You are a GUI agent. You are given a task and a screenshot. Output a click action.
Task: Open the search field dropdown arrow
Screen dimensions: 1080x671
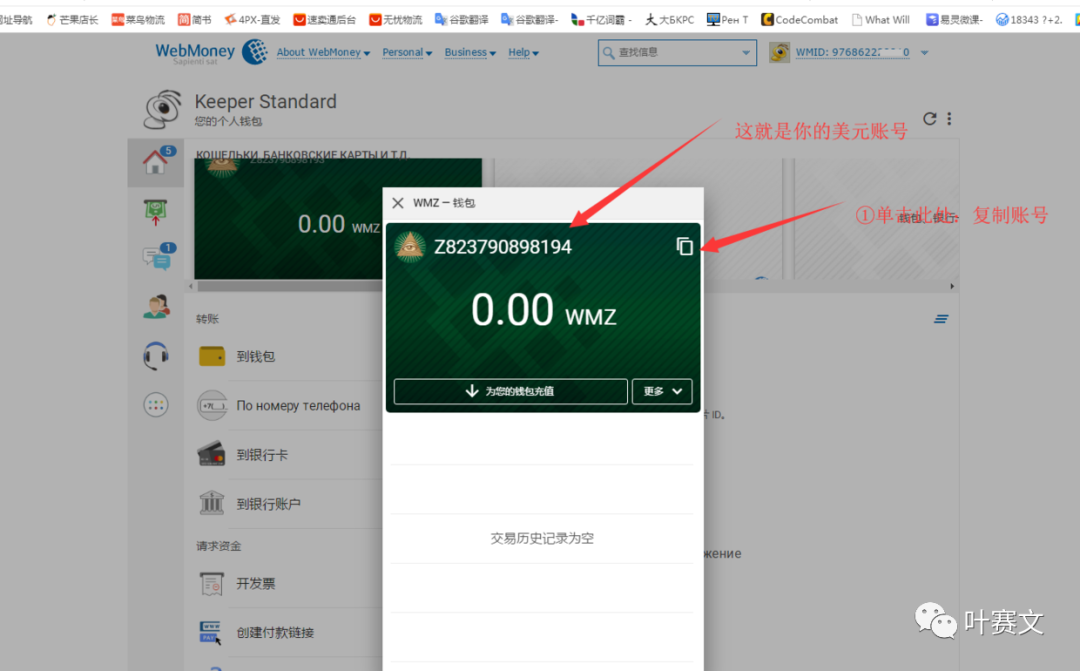[x=746, y=53]
